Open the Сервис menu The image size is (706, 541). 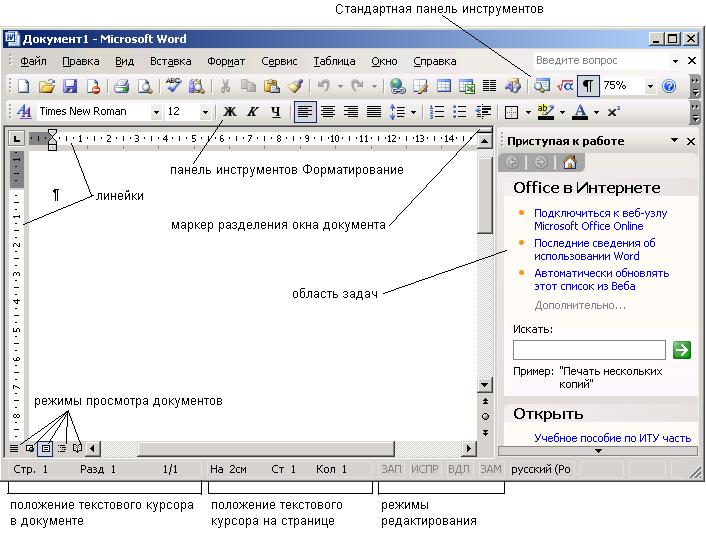tap(279, 61)
